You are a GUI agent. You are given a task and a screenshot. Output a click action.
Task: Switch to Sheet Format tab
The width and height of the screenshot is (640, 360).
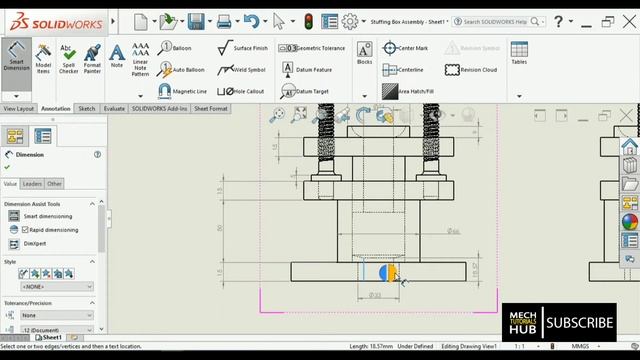[x=211, y=109]
